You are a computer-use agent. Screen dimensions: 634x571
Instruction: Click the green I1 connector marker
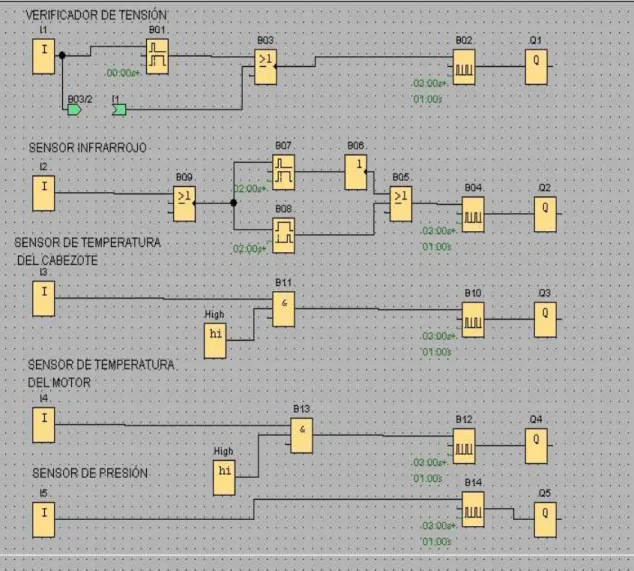pyautogui.click(x=119, y=110)
